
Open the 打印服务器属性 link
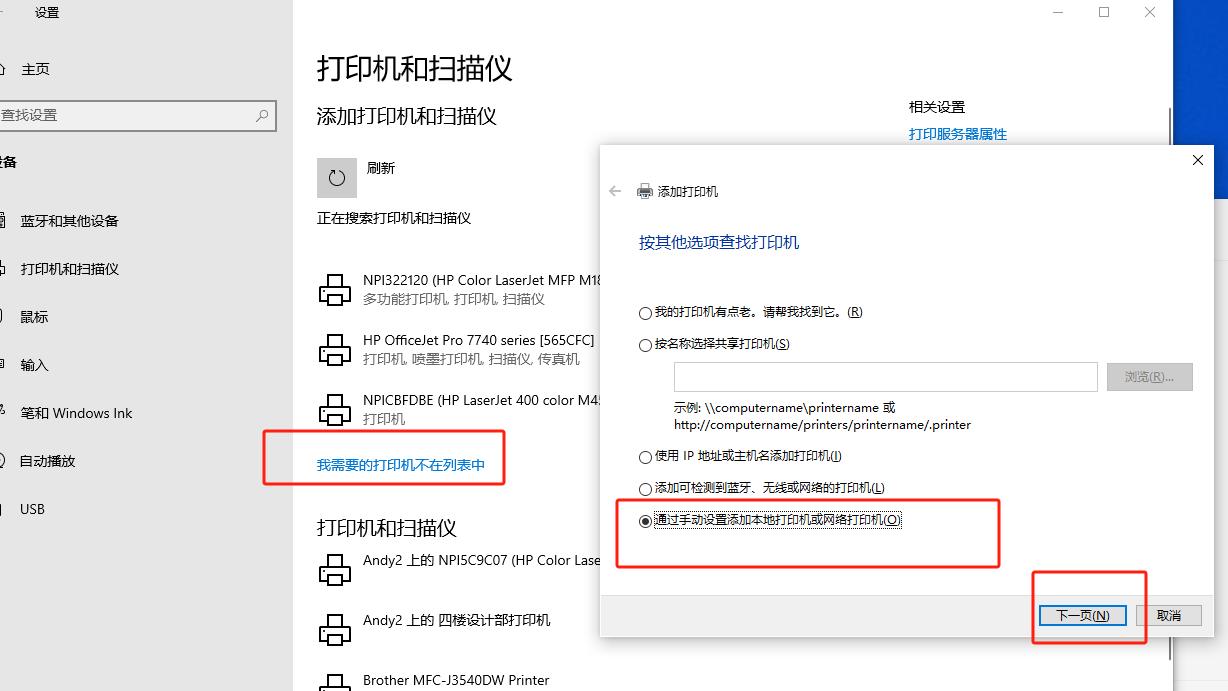pos(954,134)
